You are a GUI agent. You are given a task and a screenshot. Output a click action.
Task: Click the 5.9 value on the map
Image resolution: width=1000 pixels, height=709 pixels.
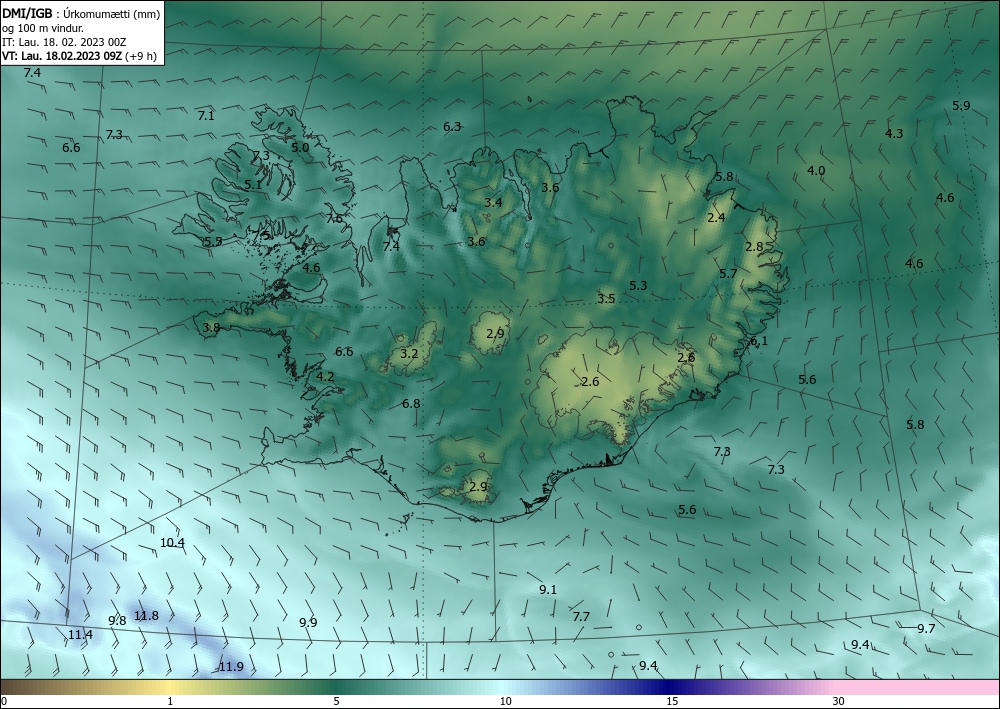(x=961, y=106)
